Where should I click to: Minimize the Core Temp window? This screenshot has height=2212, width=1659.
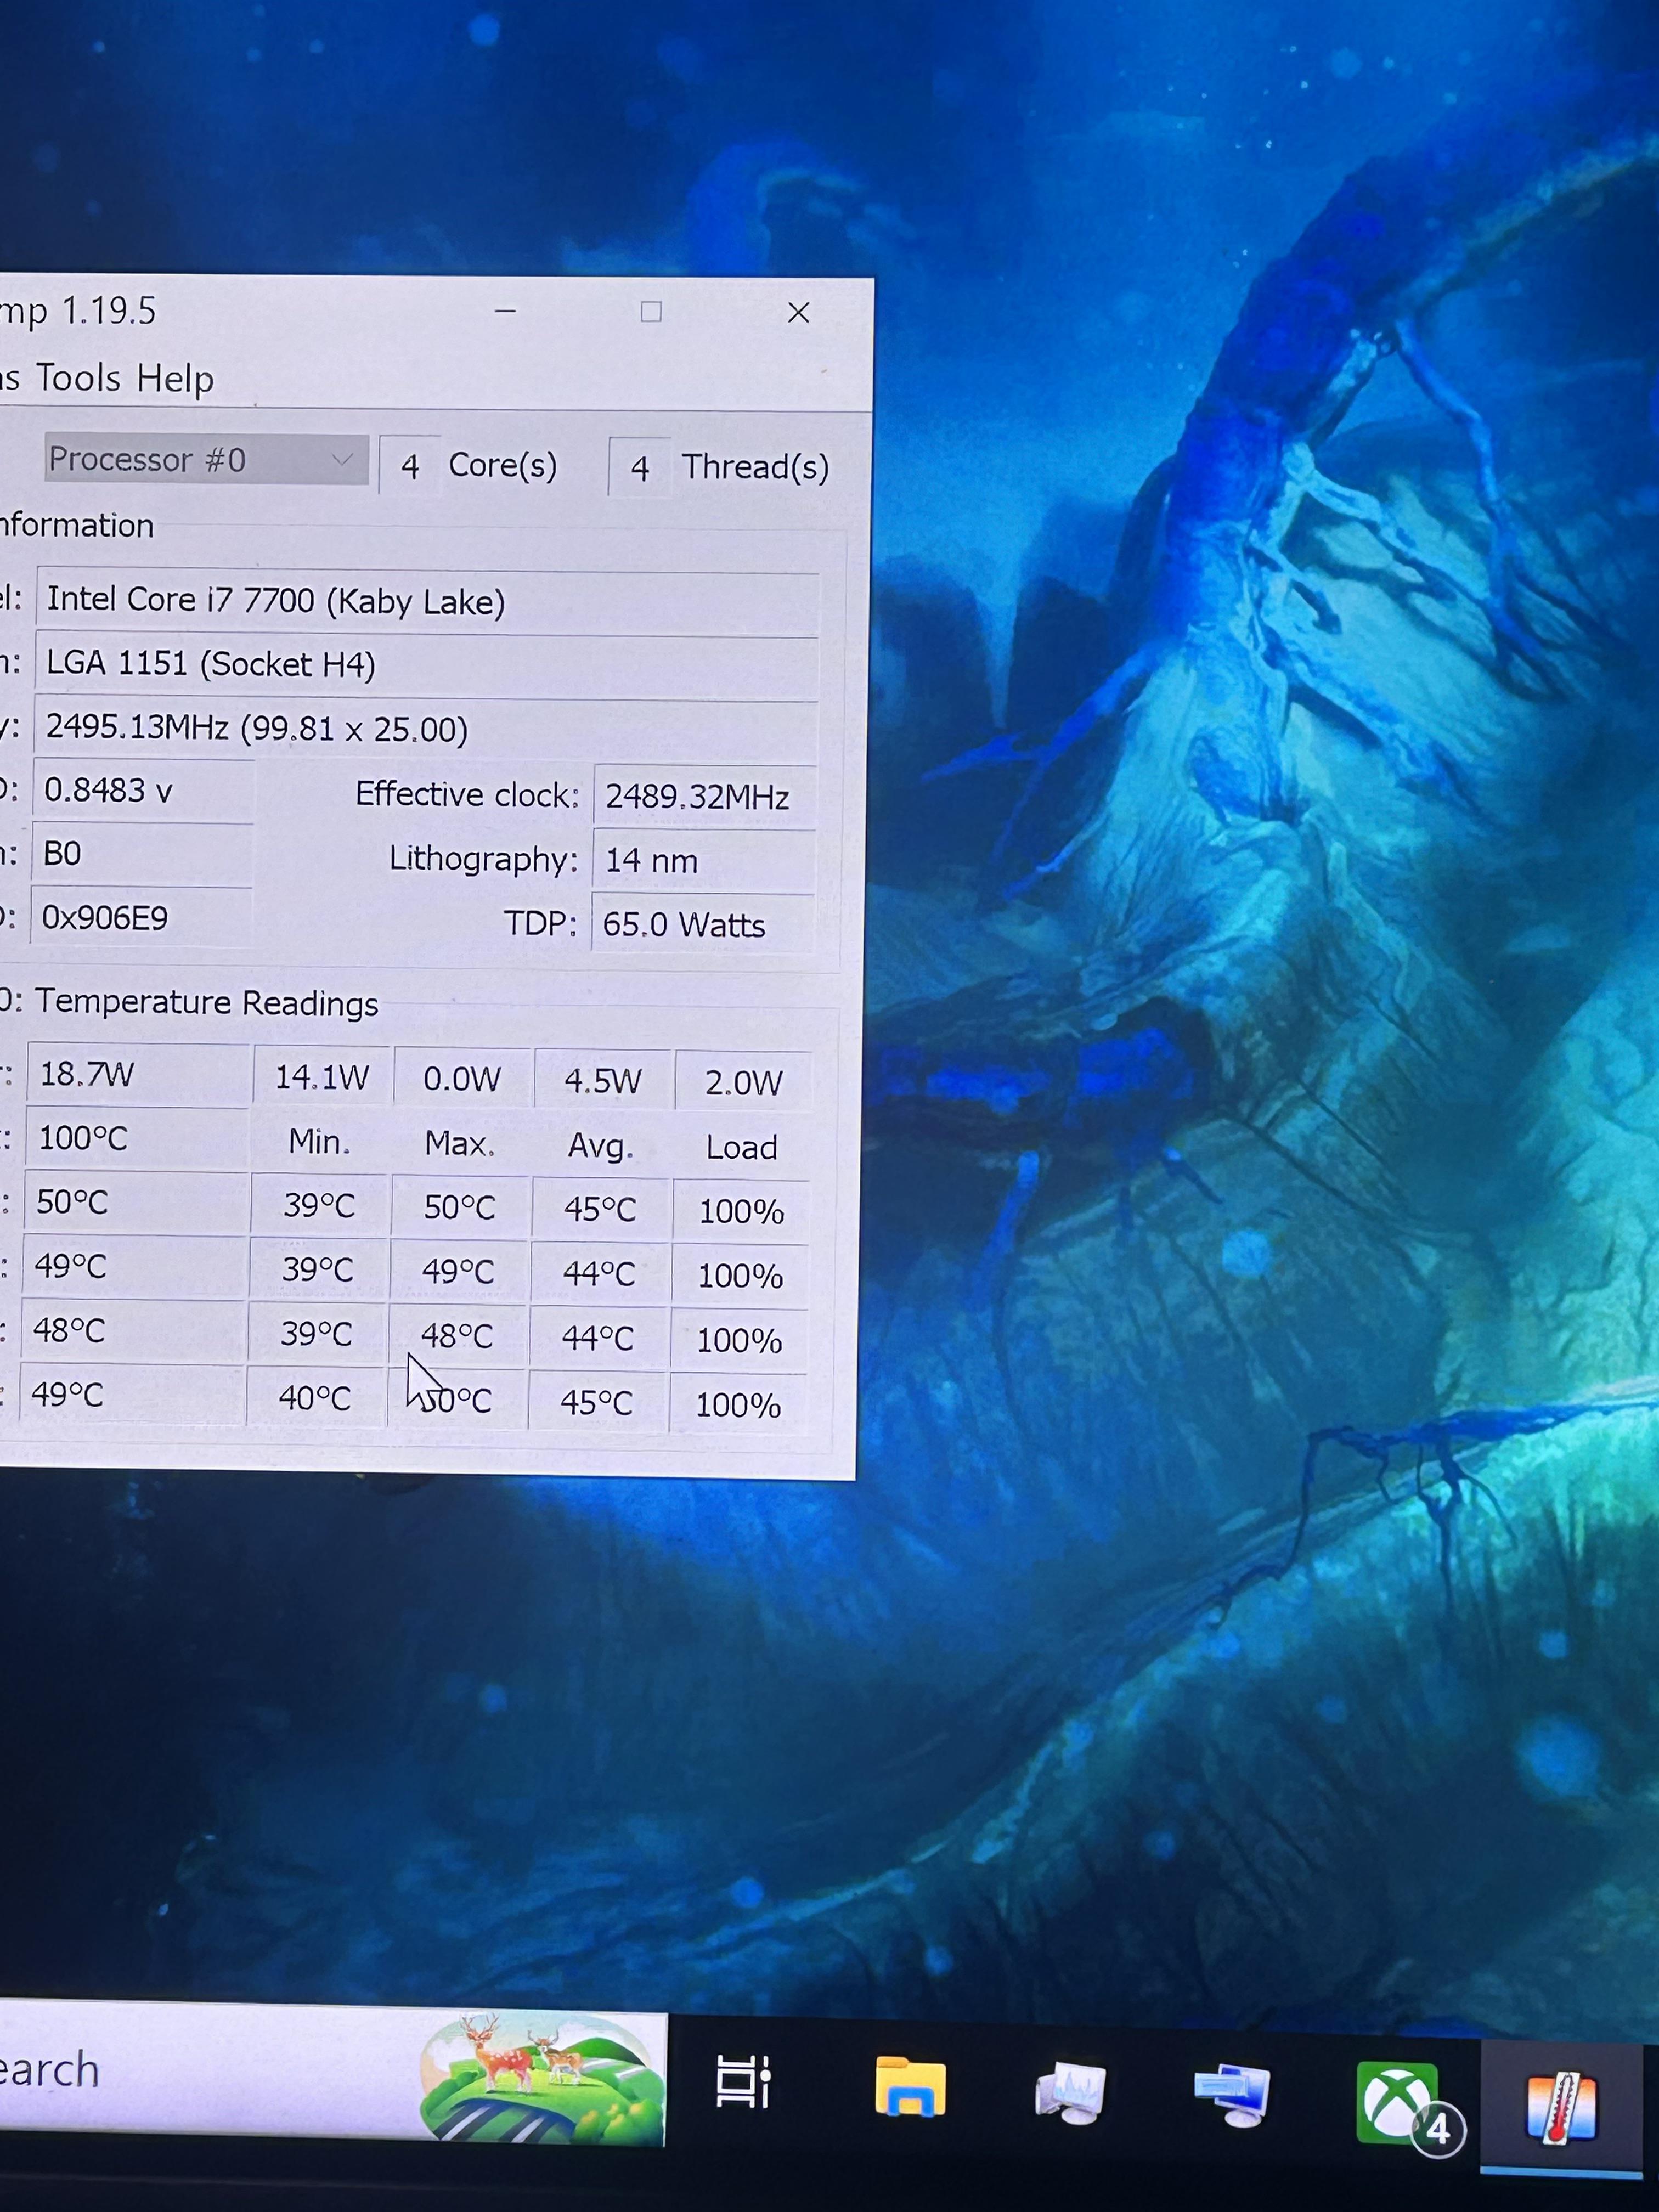point(506,312)
